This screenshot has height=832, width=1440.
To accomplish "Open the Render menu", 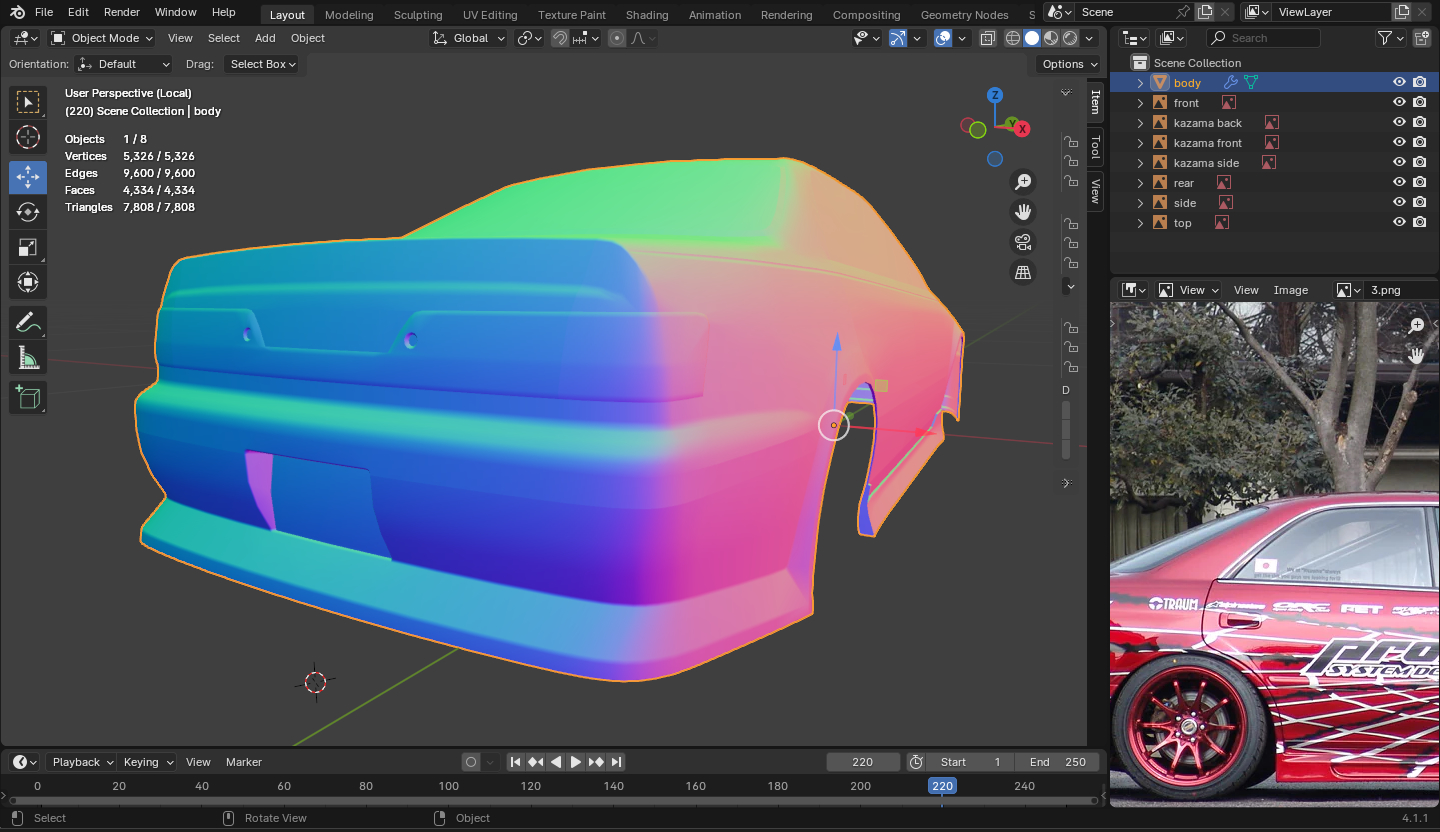I will tap(122, 12).
